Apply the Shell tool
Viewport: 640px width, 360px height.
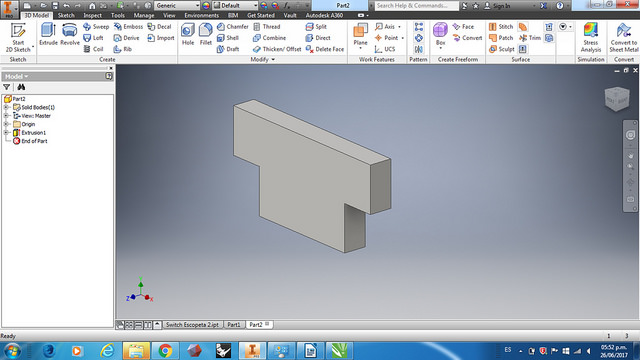228,38
